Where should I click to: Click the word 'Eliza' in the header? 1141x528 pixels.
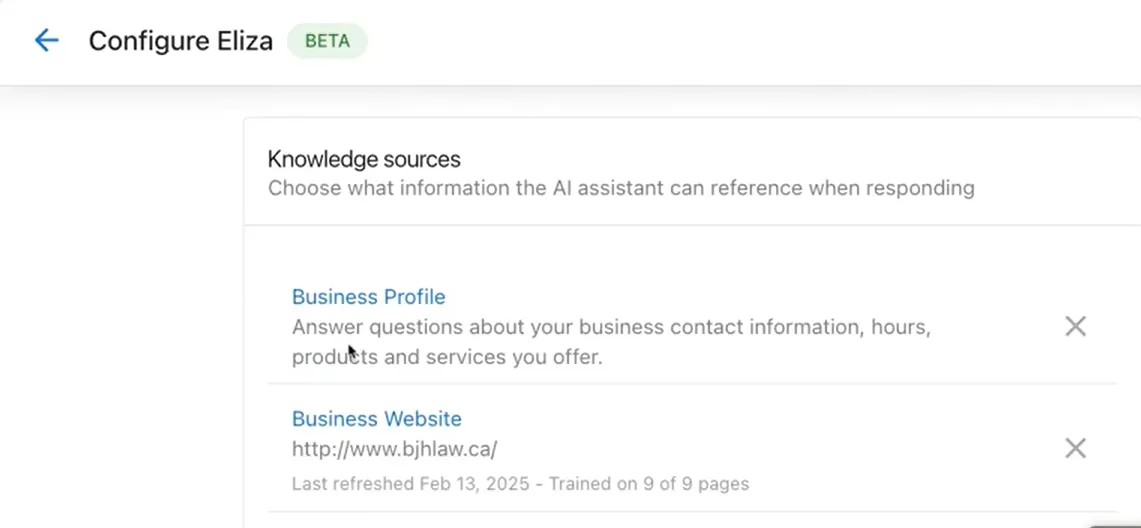241,41
